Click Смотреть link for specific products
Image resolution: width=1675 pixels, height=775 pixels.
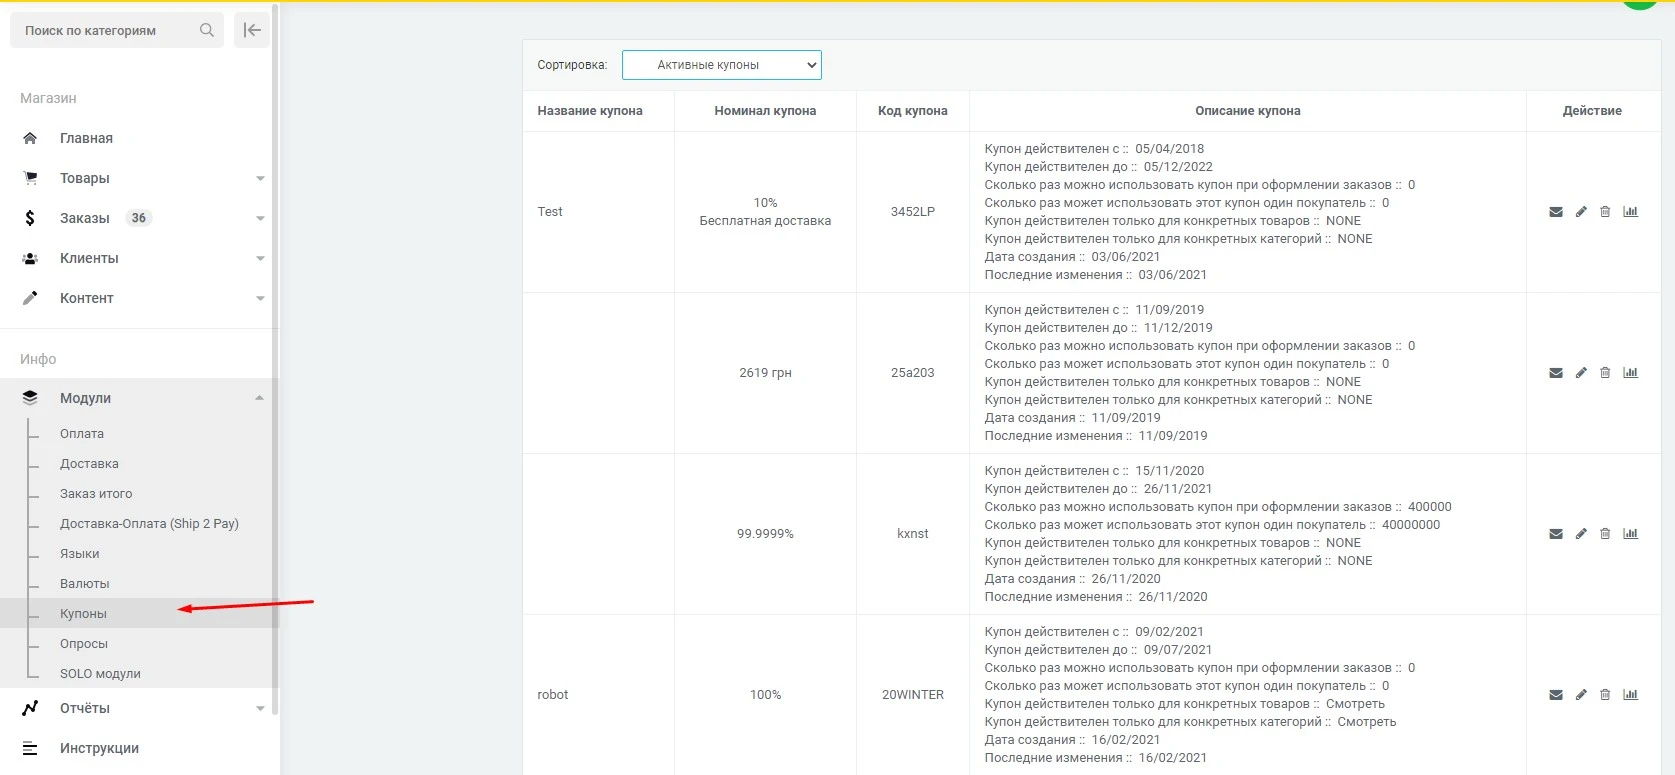tap(1355, 704)
